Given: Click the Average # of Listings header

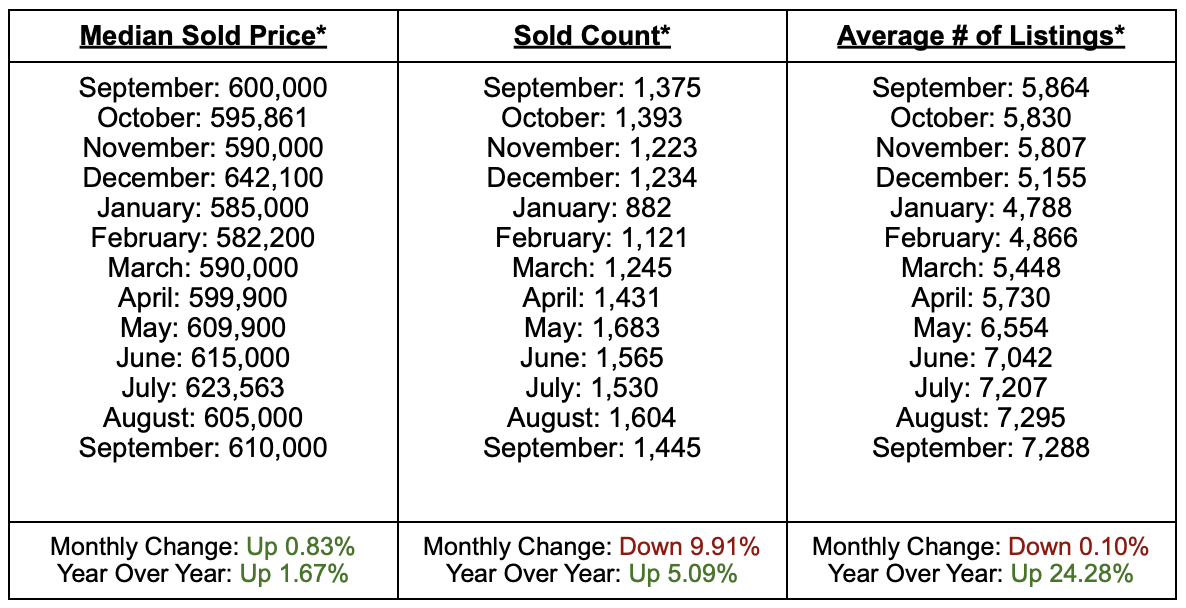Looking at the screenshot, I should click(x=980, y=37).
